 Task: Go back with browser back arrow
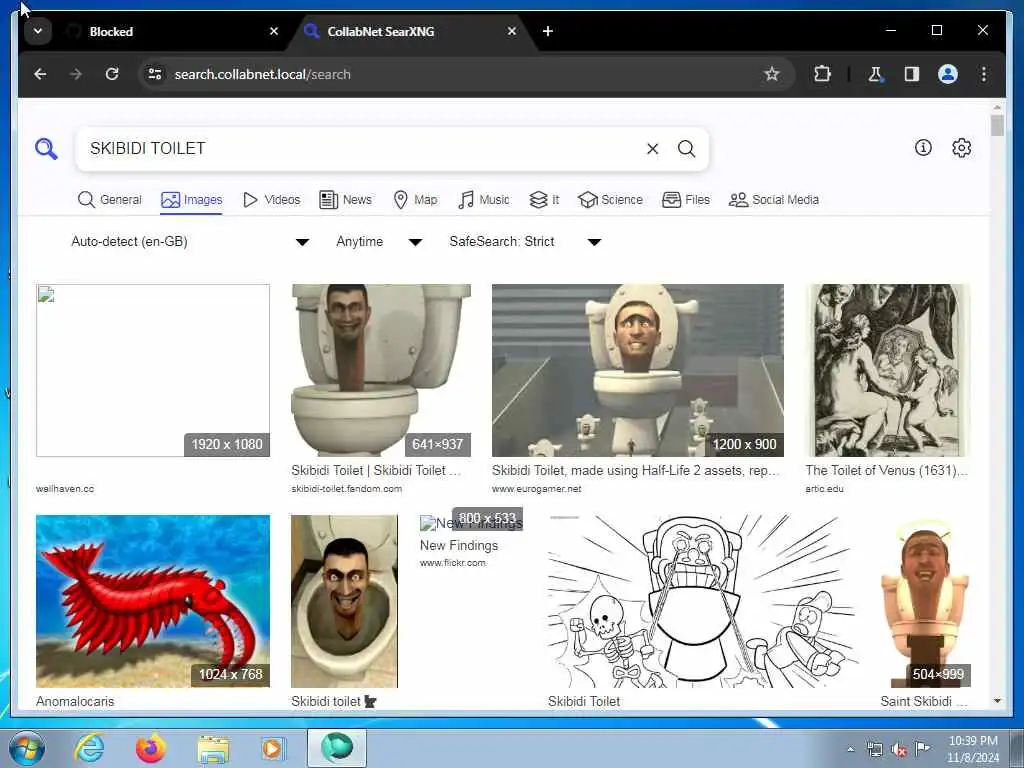click(40, 74)
